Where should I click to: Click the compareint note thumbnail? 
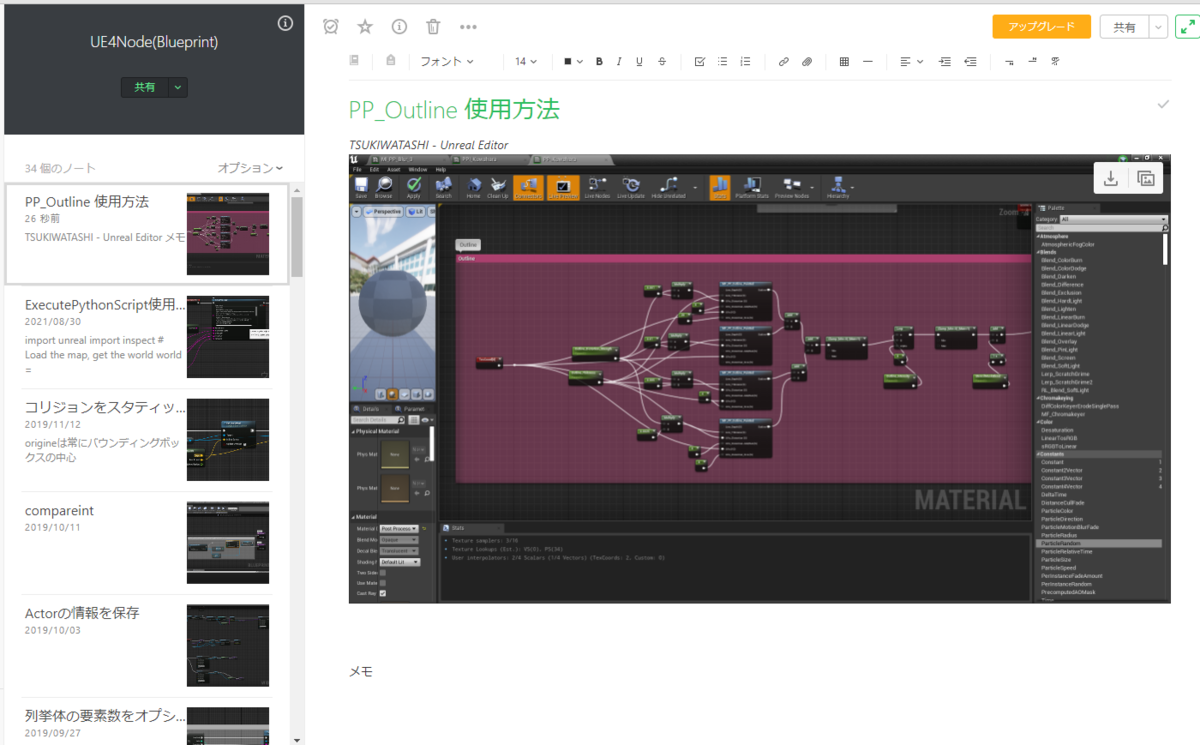click(x=228, y=543)
